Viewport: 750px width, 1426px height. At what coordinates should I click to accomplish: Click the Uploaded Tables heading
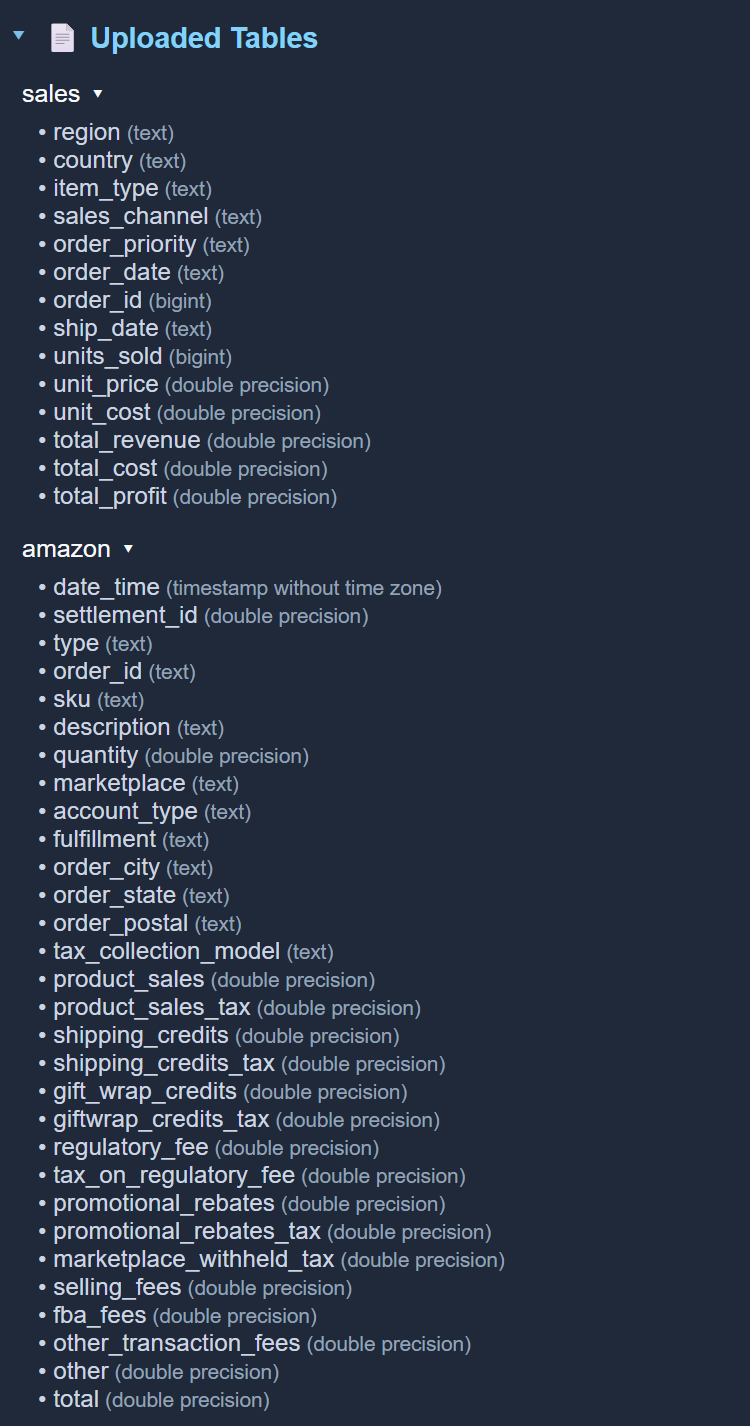(204, 38)
